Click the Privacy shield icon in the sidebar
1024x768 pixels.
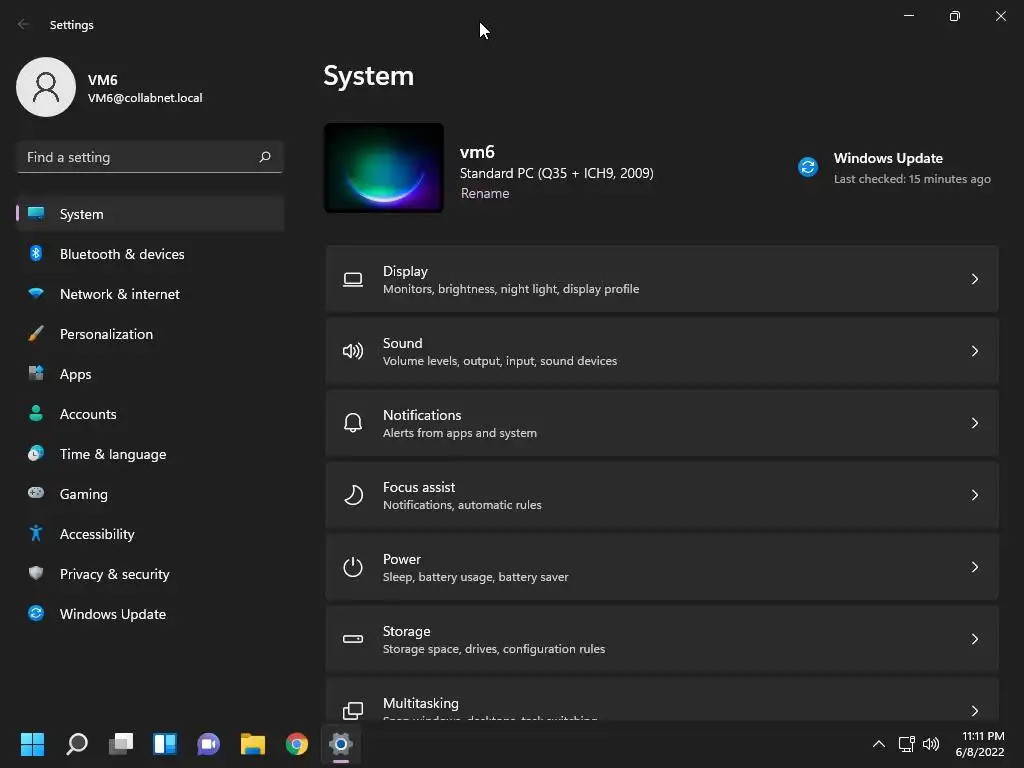(36, 573)
